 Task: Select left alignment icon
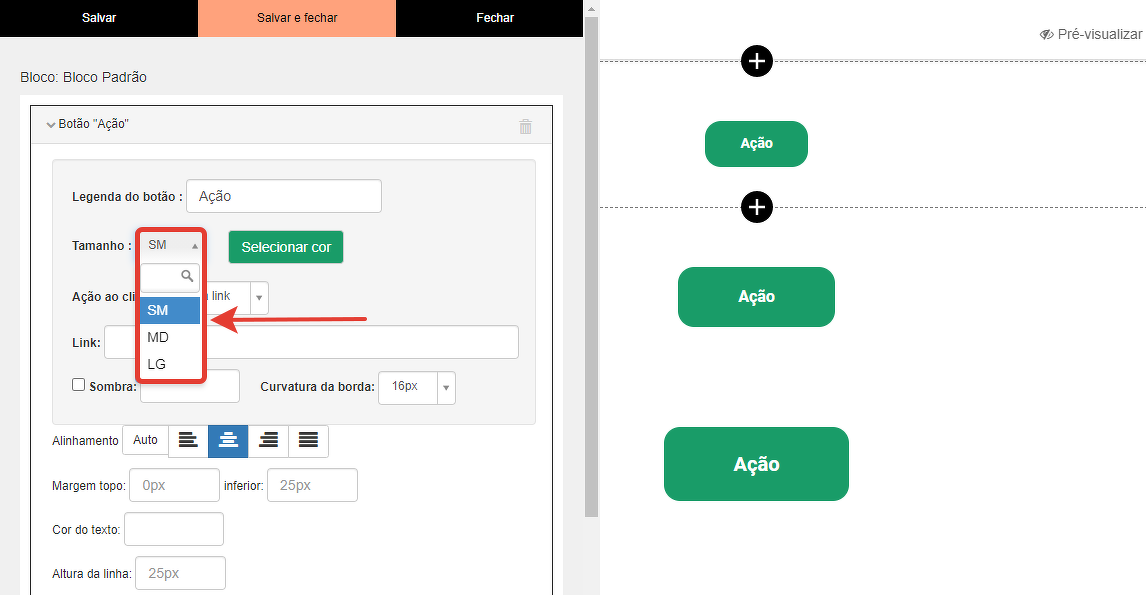pyautogui.click(x=188, y=441)
